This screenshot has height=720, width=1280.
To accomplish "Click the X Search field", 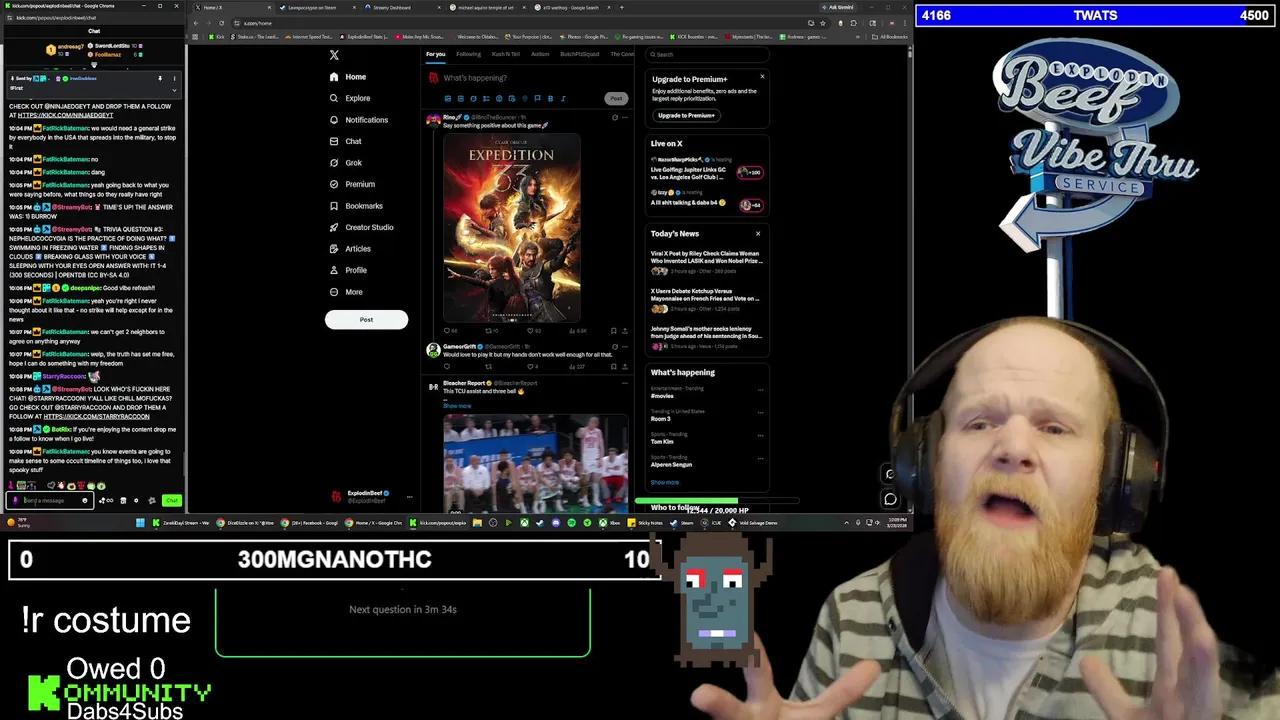I will point(705,54).
